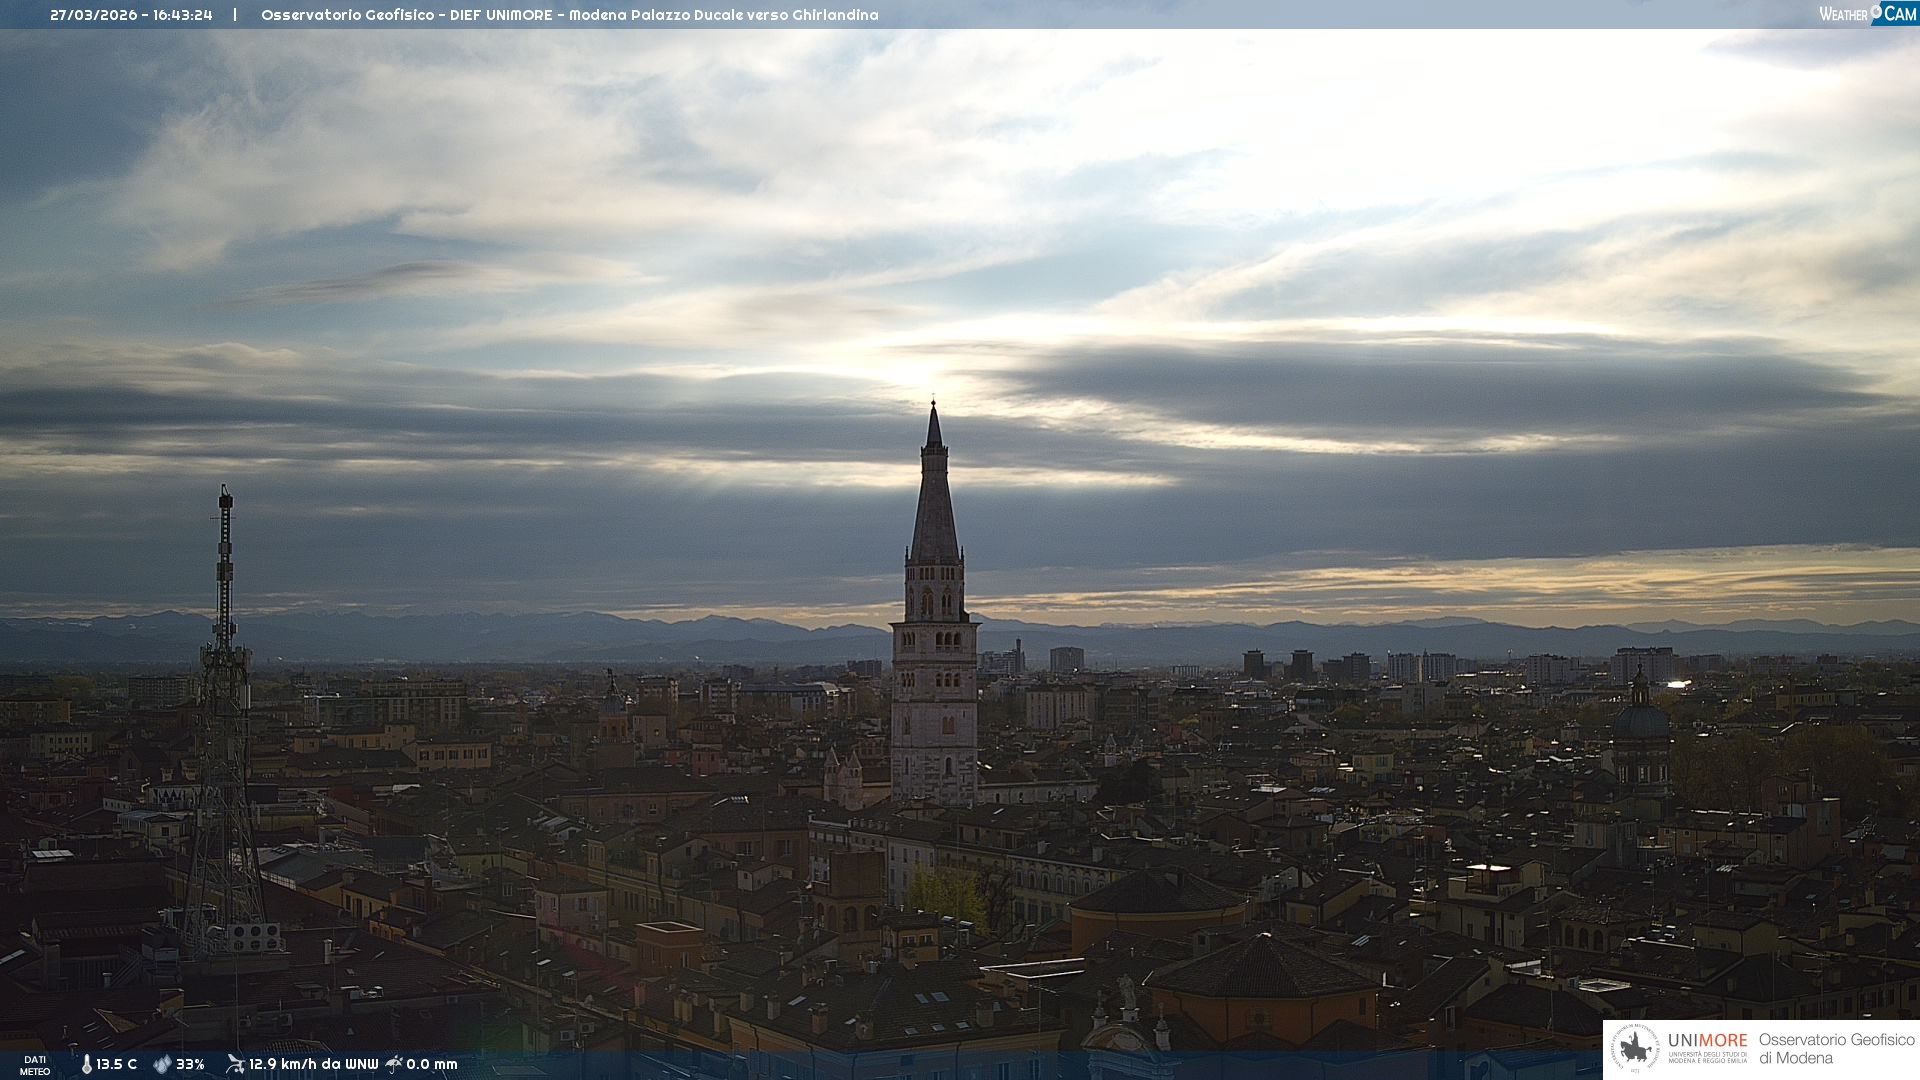The image size is (1920, 1080).
Task: Click the 33% humidity value
Action: coord(190,1064)
